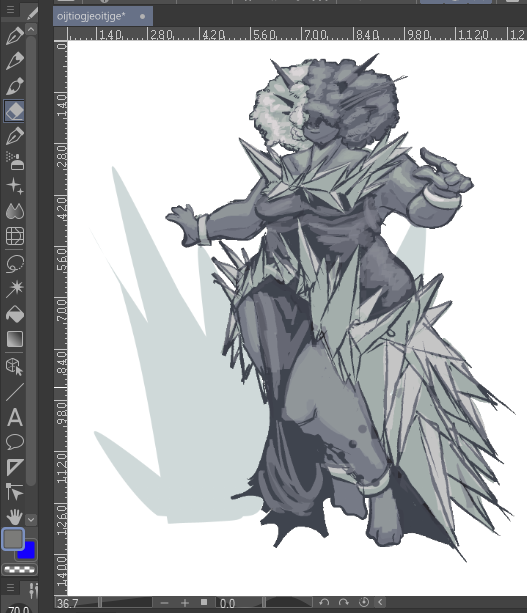527x613 pixels.
Task: Select the Pencil tool
Action: coord(14,61)
